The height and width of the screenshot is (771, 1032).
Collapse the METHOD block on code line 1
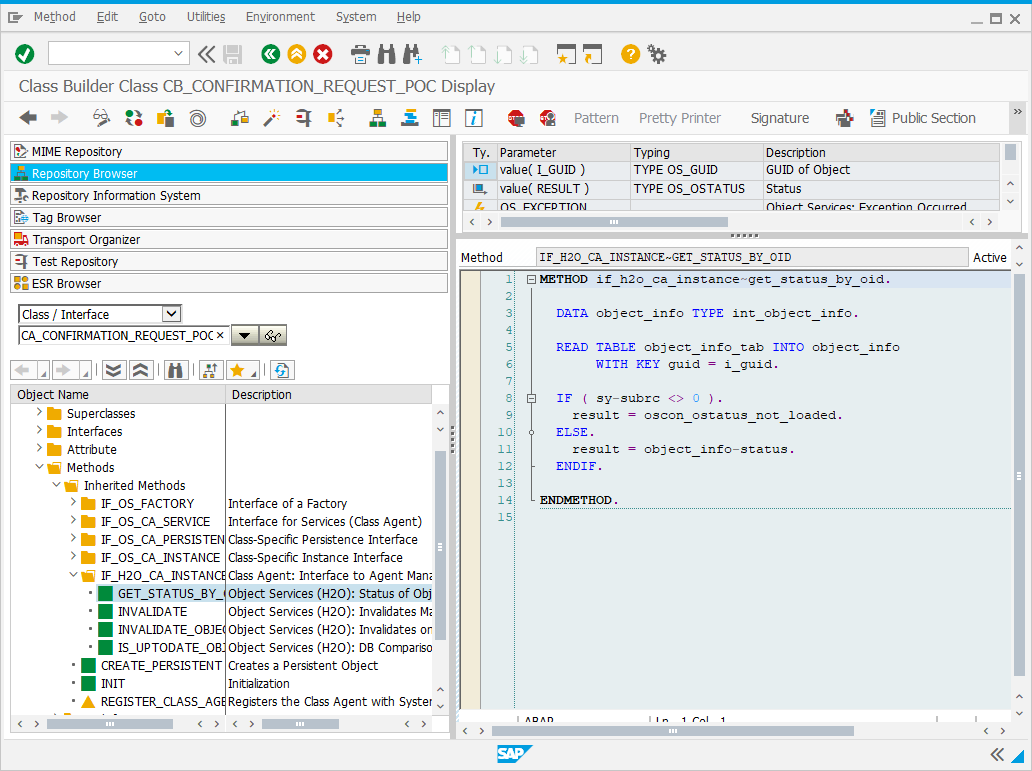(x=531, y=279)
